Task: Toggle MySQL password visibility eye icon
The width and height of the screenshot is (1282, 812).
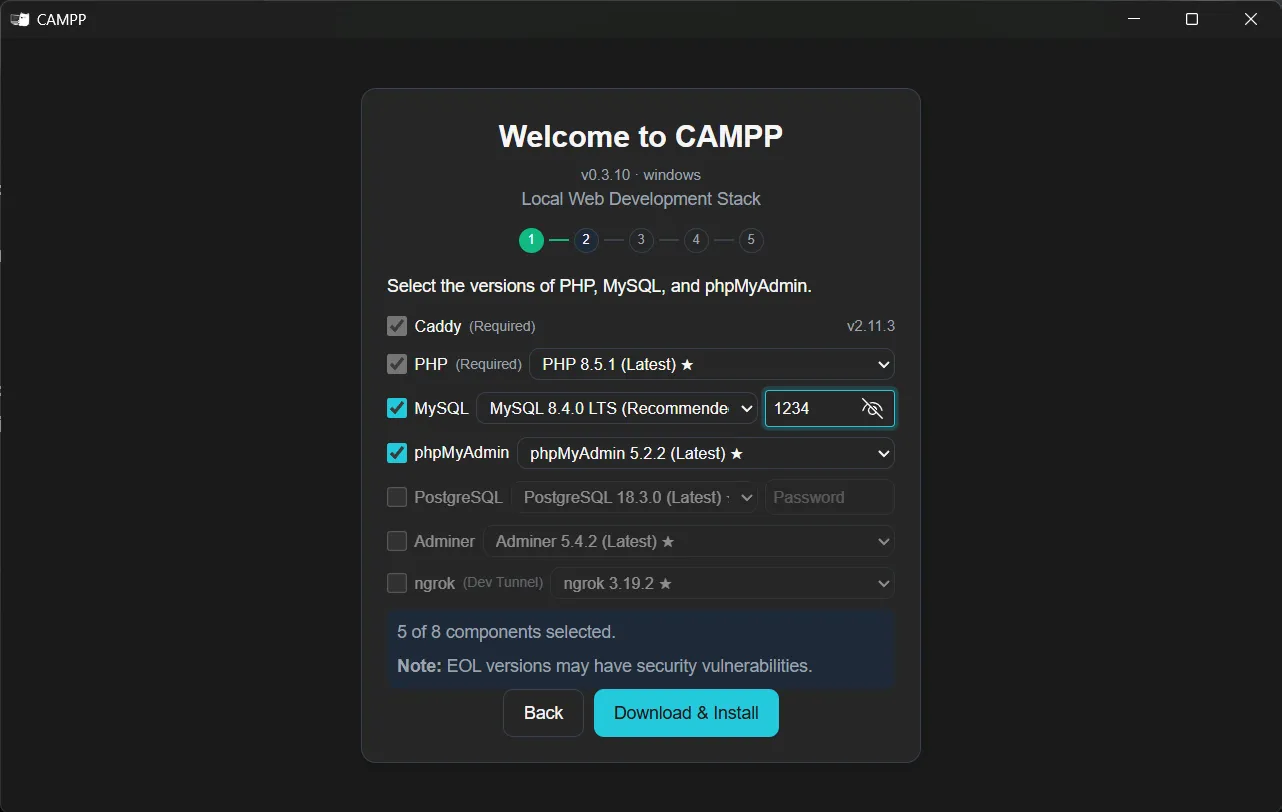Action: pyautogui.click(x=872, y=408)
